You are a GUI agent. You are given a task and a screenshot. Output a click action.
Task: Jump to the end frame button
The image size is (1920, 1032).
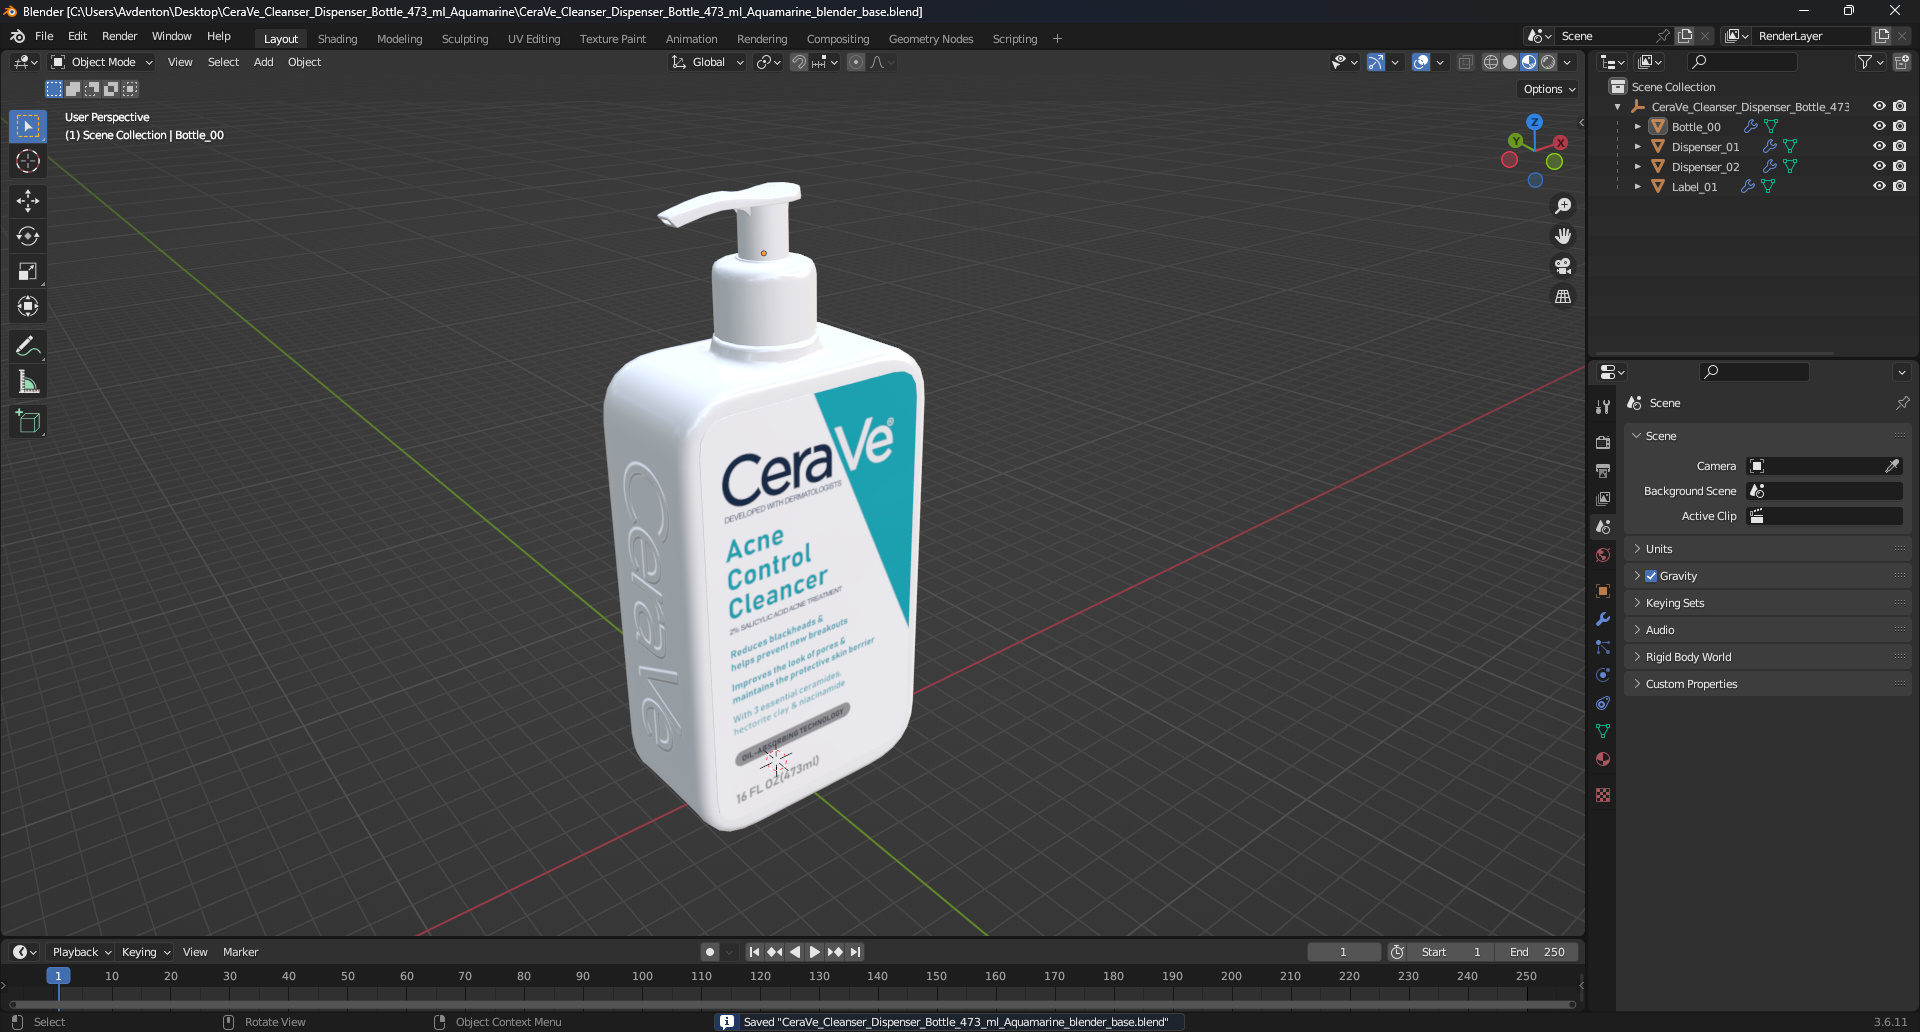[x=856, y=952]
